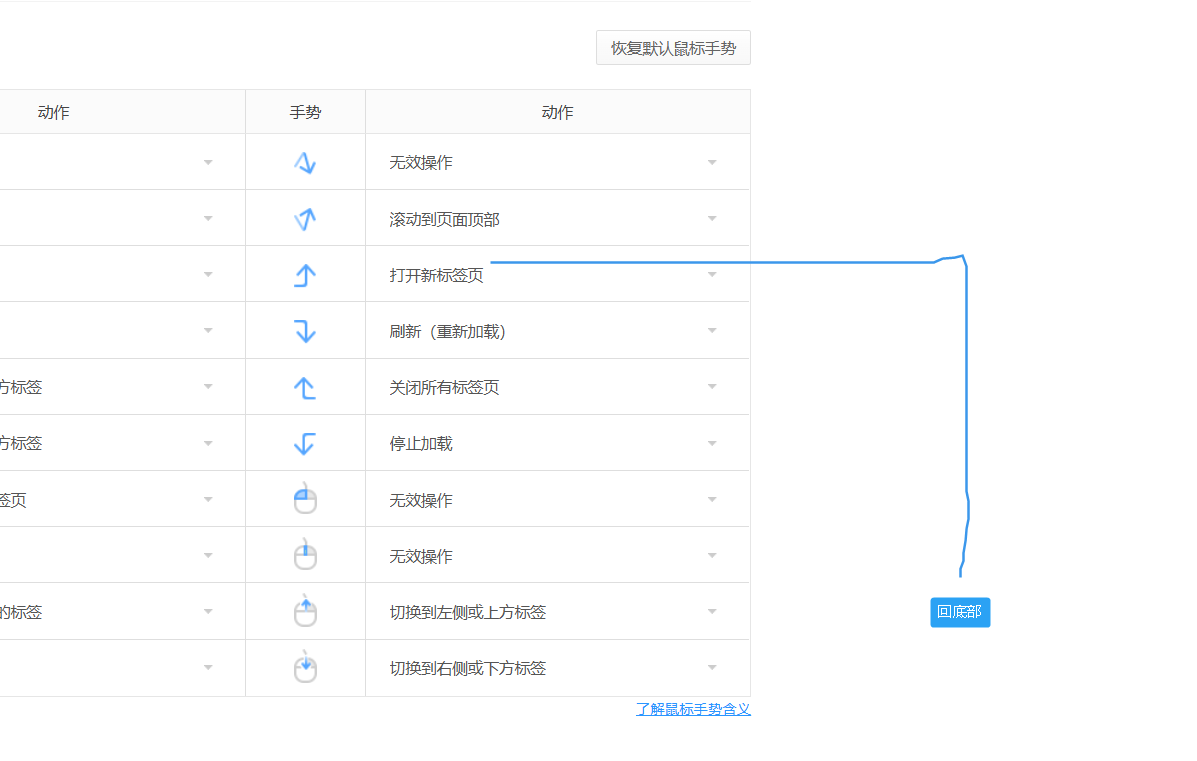Screen dimensions: 1197x761
Task: Open the 打开新标签页 action dropdown
Action: (557, 275)
